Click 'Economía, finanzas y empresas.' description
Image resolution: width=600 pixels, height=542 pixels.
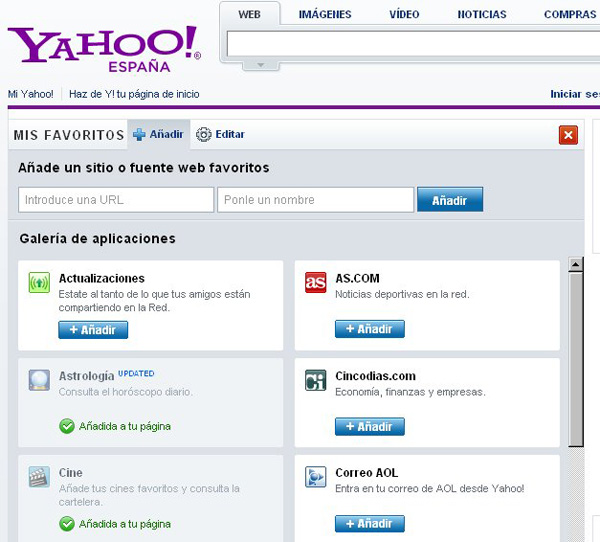tap(410, 392)
